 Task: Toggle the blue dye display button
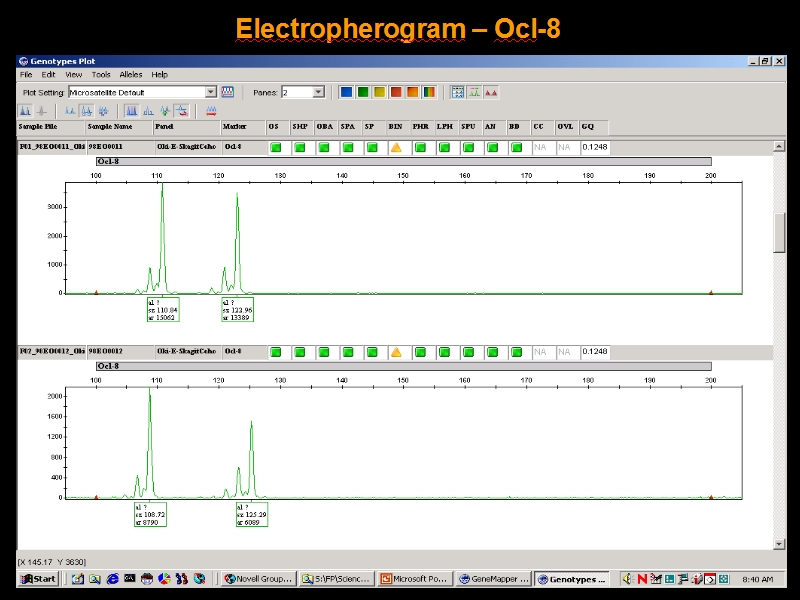click(346, 92)
